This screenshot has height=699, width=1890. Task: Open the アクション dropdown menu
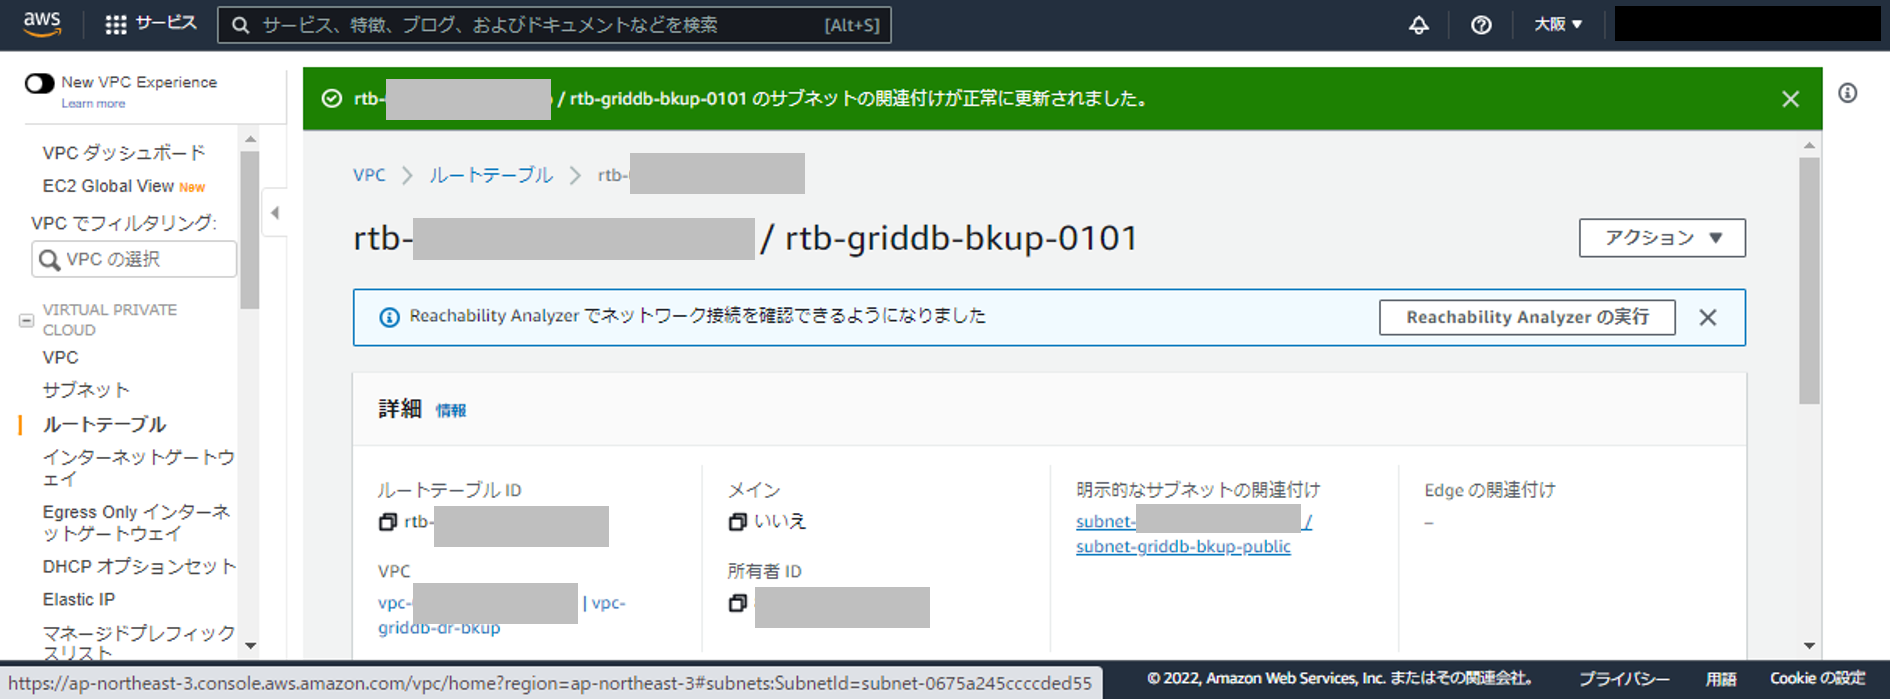click(1661, 238)
